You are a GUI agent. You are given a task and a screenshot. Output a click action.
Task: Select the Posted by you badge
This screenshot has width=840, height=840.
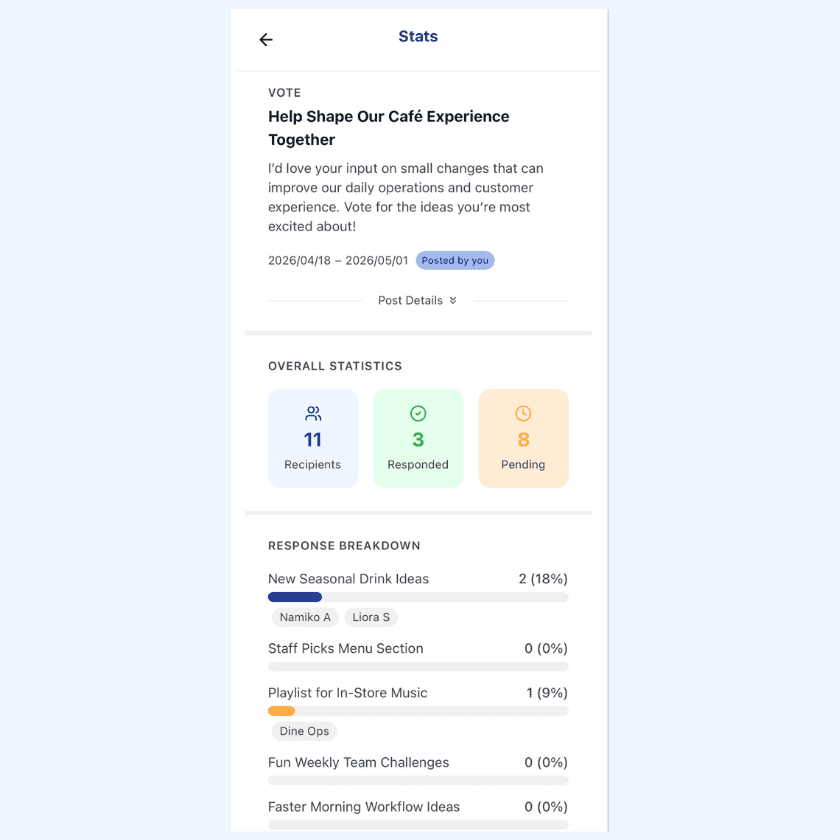[455, 260]
